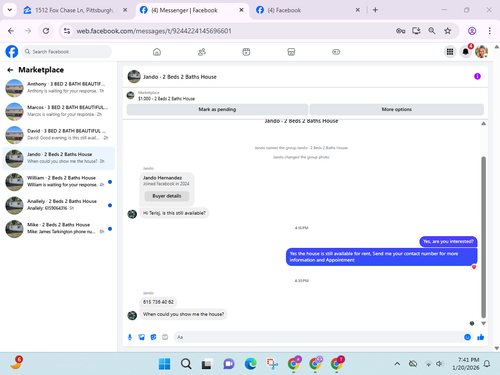This screenshot has height=375, width=500.
Task: Show hidden system tray icons chevron
Action: [397, 364]
